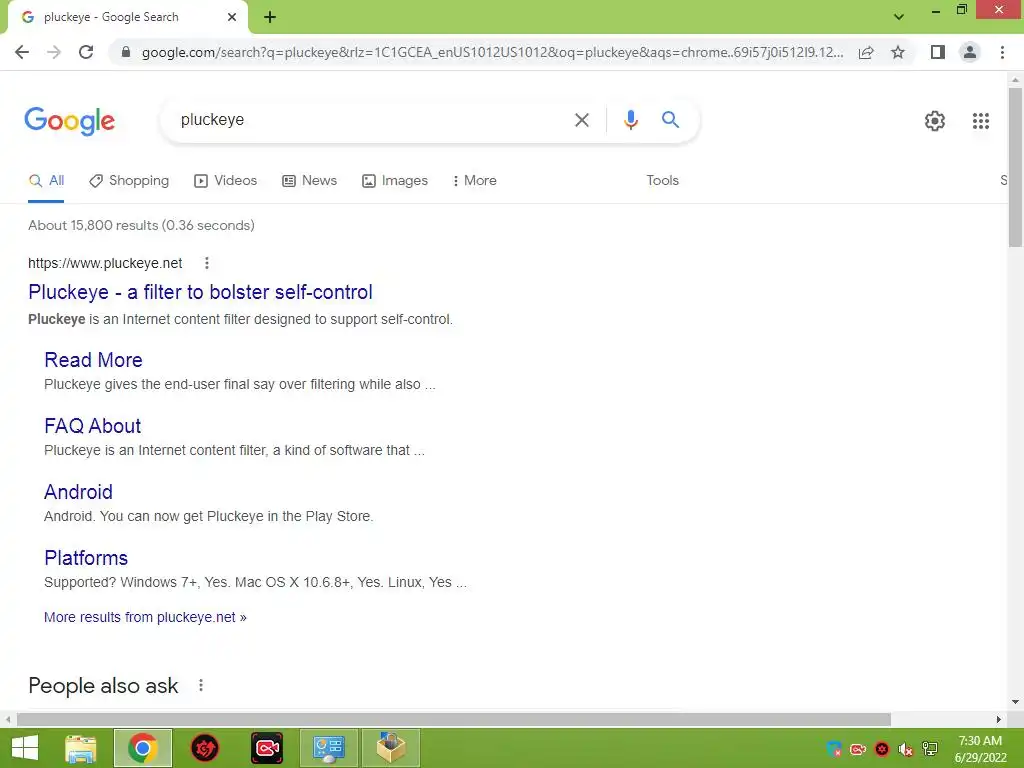
Task: Clear the search box with X
Action: click(581, 120)
